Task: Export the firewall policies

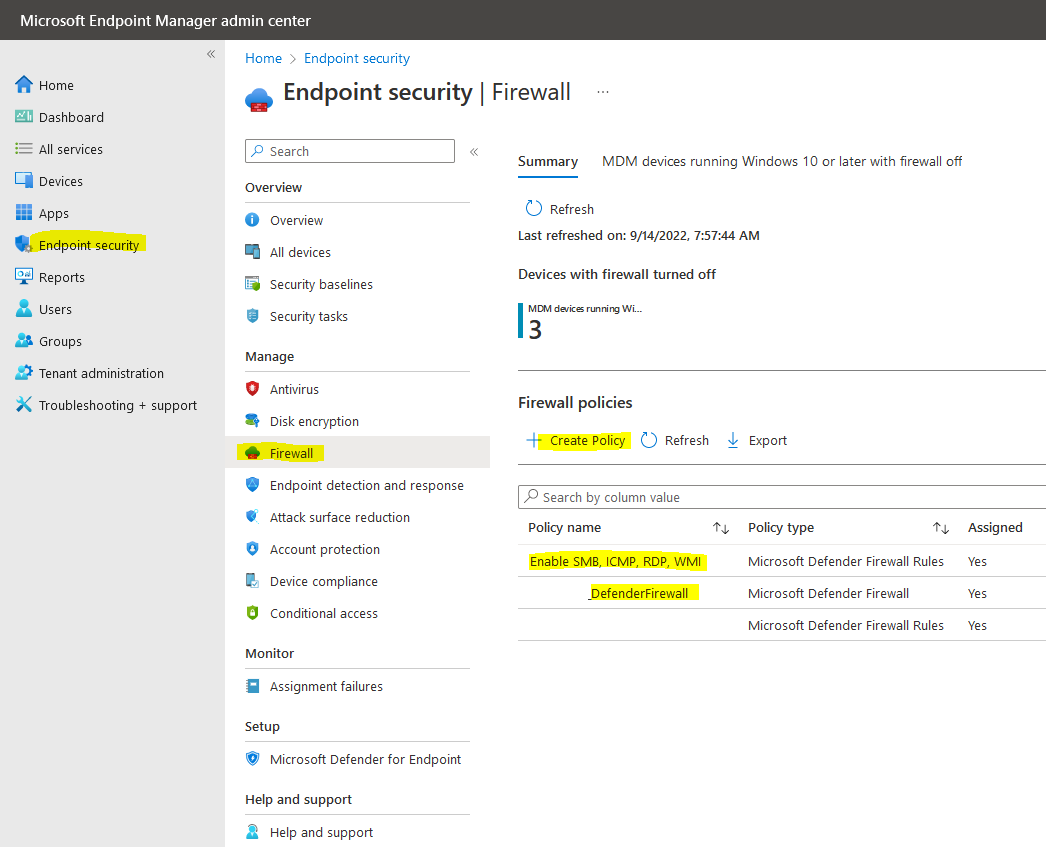Action: click(x=756, y=440)
